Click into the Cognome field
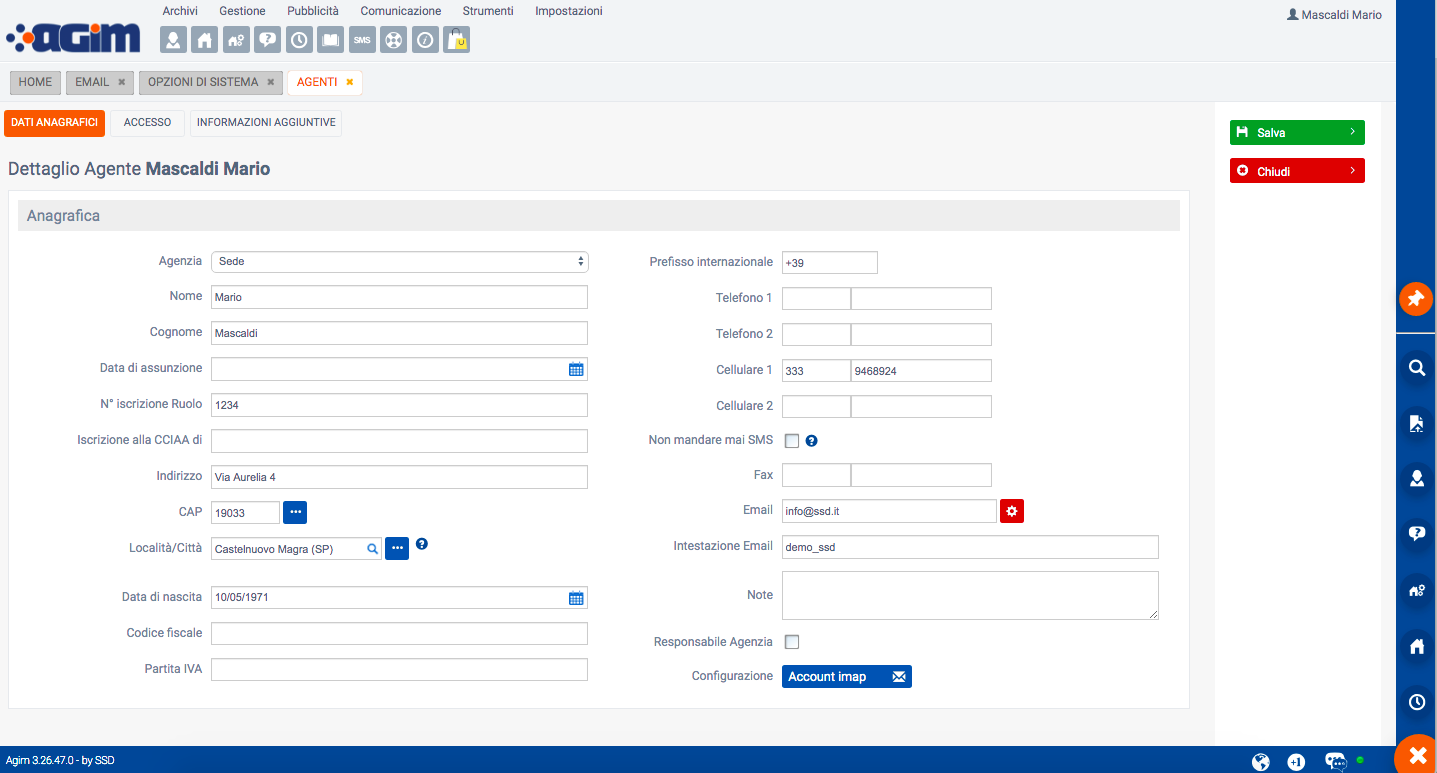The image size is (1437, 773). pyautogui.click(x=399, y=333)
